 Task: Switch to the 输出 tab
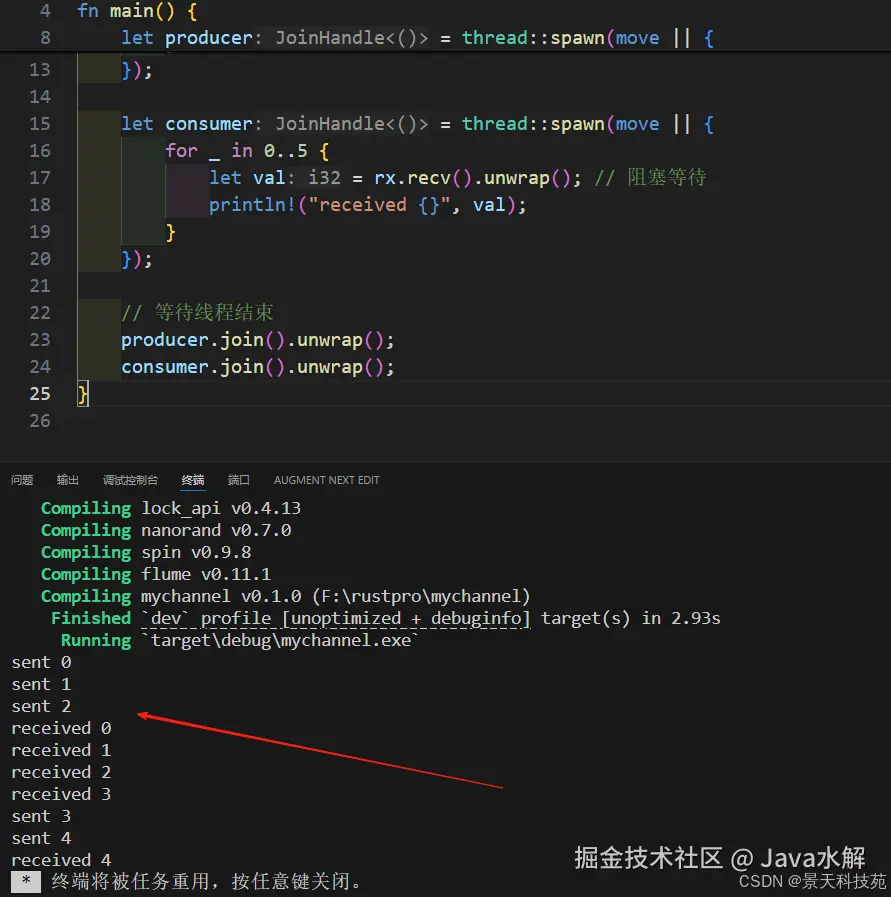pyautogui.click(x=67, y=480)
